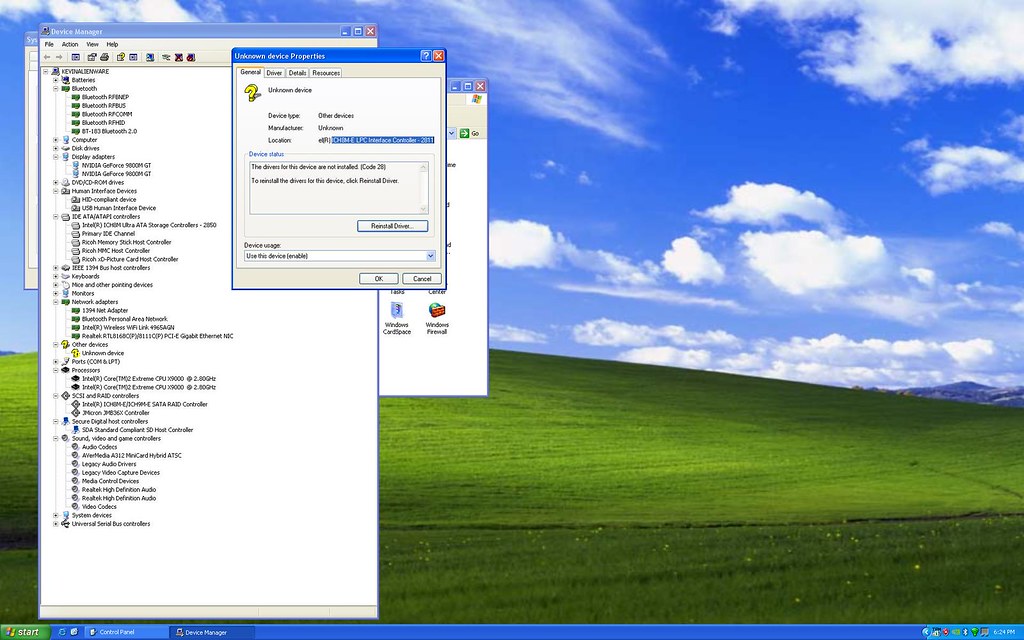
Task: Select JMicron JMB36X Controller
Action: [x=116, y=413]
